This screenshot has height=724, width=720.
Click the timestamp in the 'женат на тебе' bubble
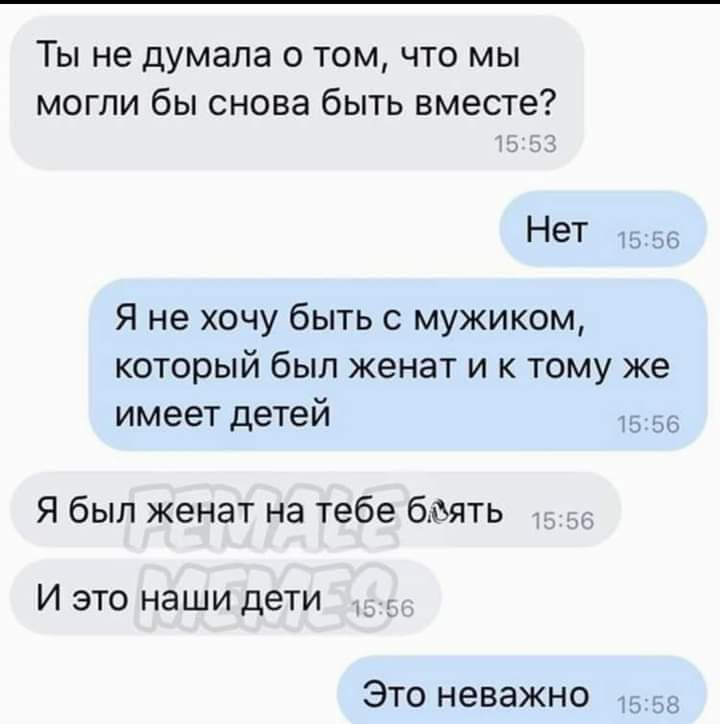[x=563, y=521]
